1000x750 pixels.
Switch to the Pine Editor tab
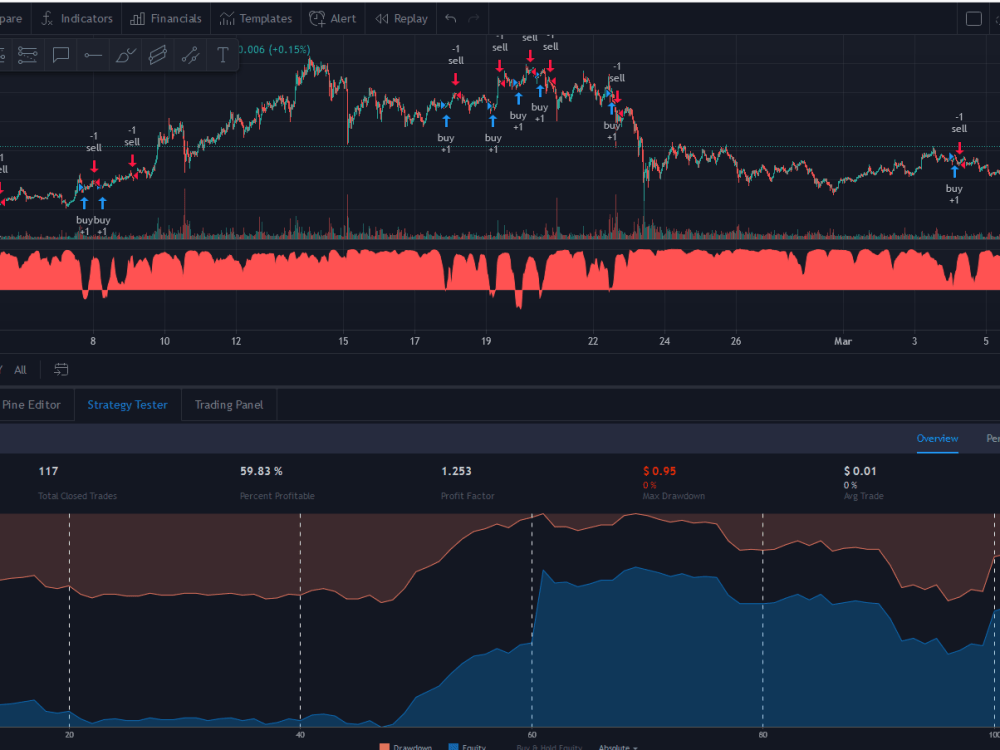[30, 404]
